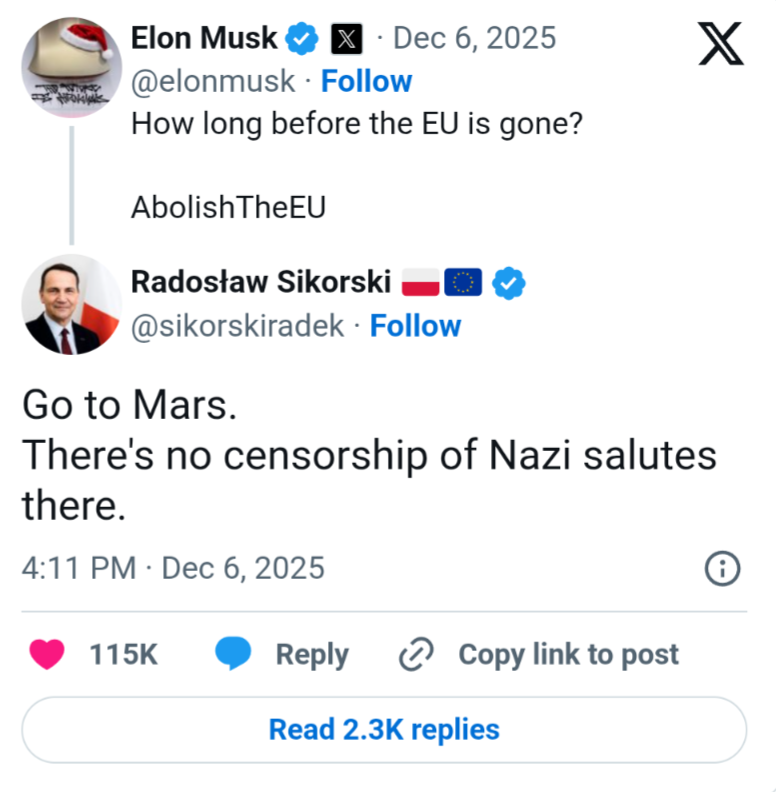Click the chain link copy icon
This screenshot has height=792, width=776.
414,654
